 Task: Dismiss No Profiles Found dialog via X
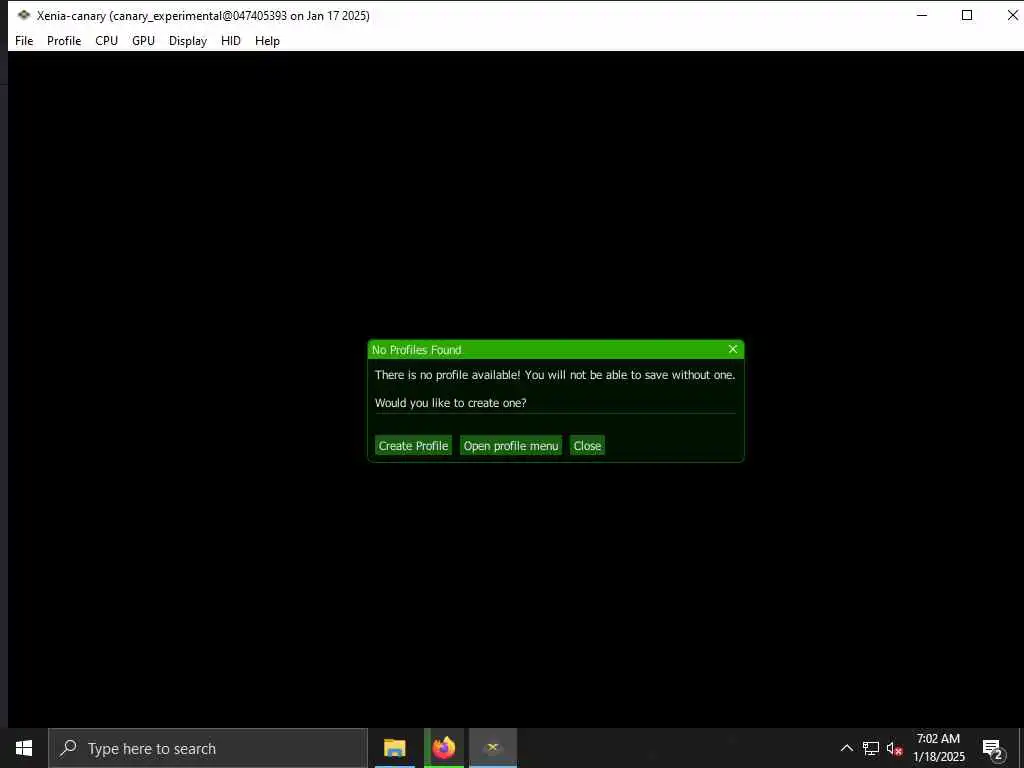click(733, 349)
